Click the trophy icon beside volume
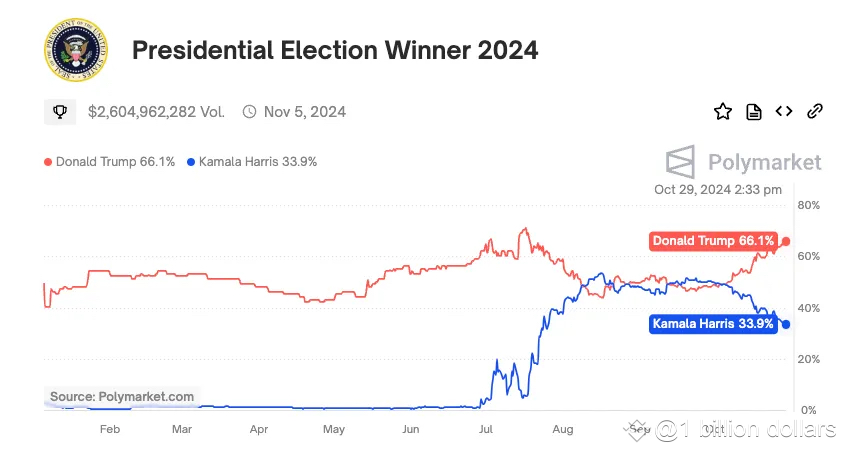The width and height of the screenshot is (845, 451). pyautogui.click(x=60, y=112)
